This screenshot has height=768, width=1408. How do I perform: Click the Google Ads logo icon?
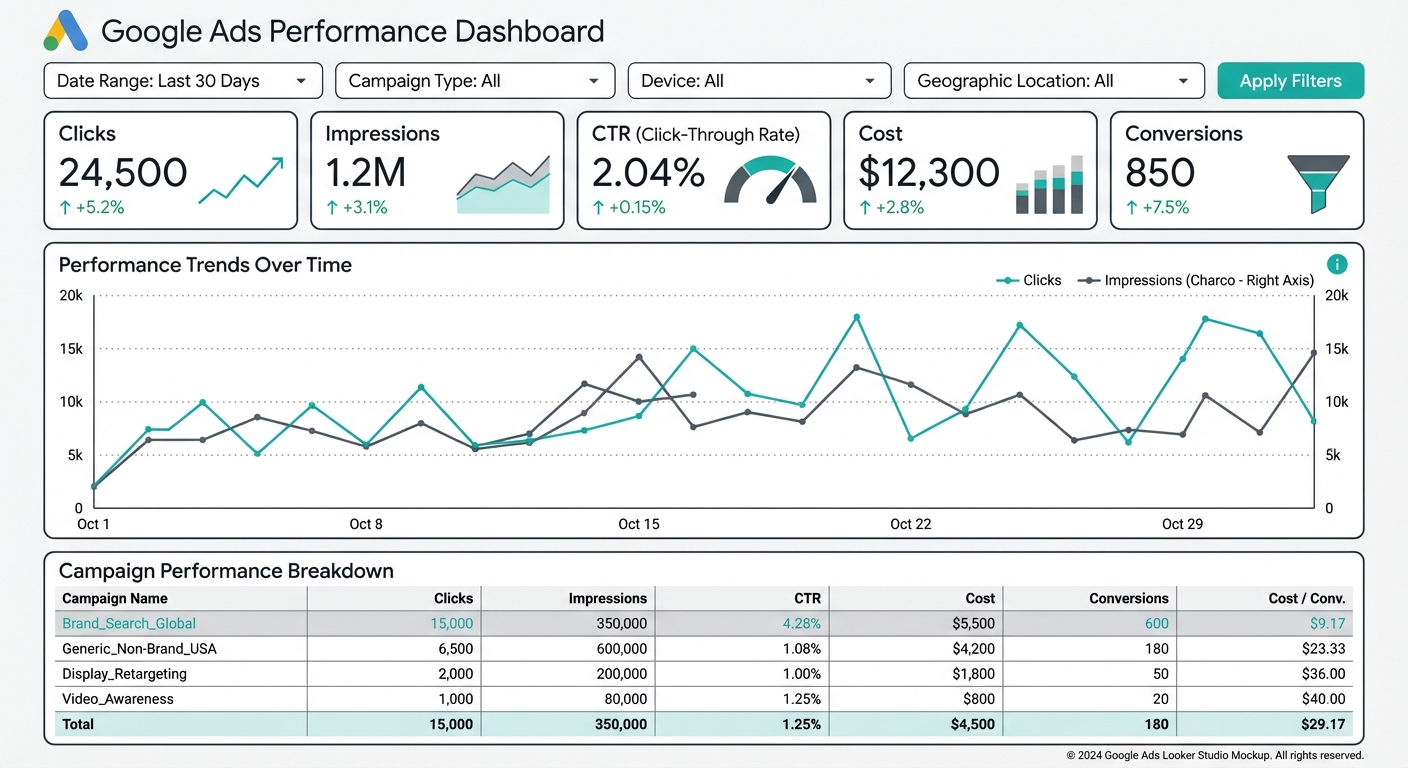tap(64, 31)
